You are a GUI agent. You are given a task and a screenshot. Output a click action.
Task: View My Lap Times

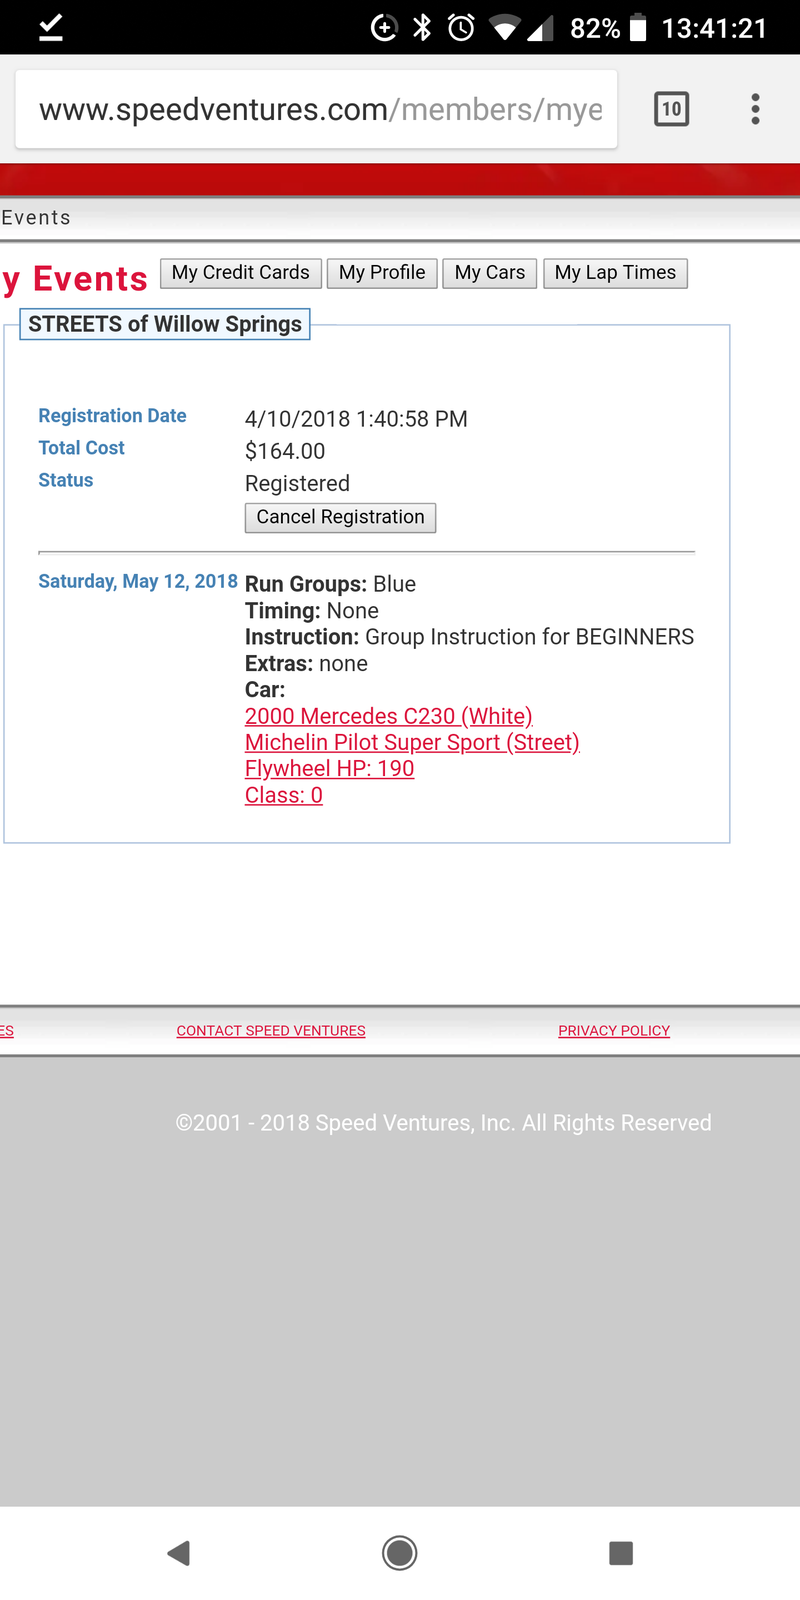pyautogui.click(x=615, y=273)
